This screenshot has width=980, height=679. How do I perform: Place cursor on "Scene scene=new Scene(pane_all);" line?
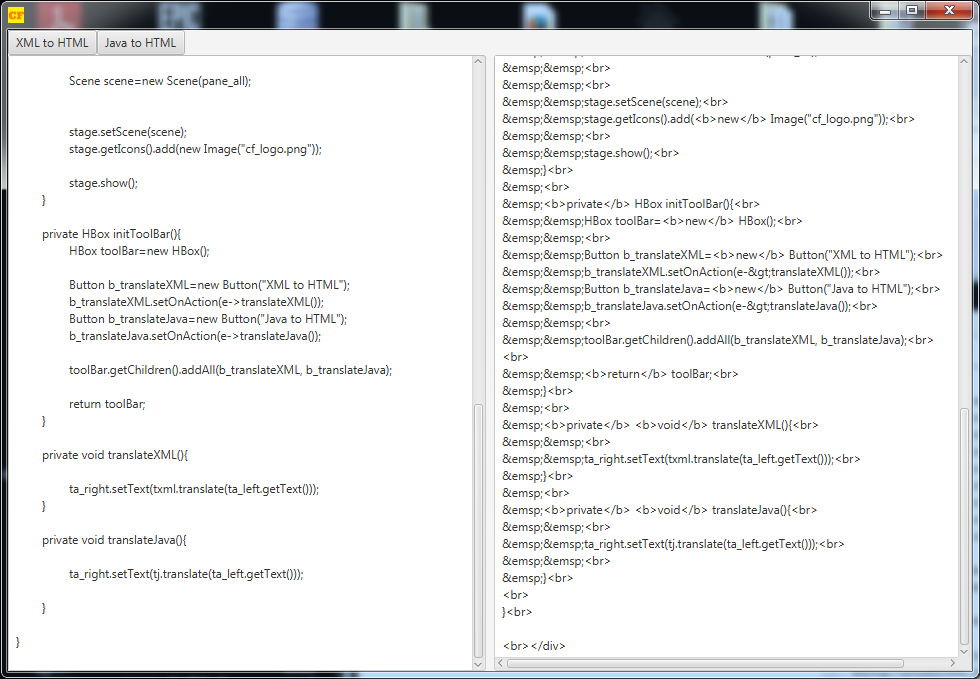click(x=160, y=81)
